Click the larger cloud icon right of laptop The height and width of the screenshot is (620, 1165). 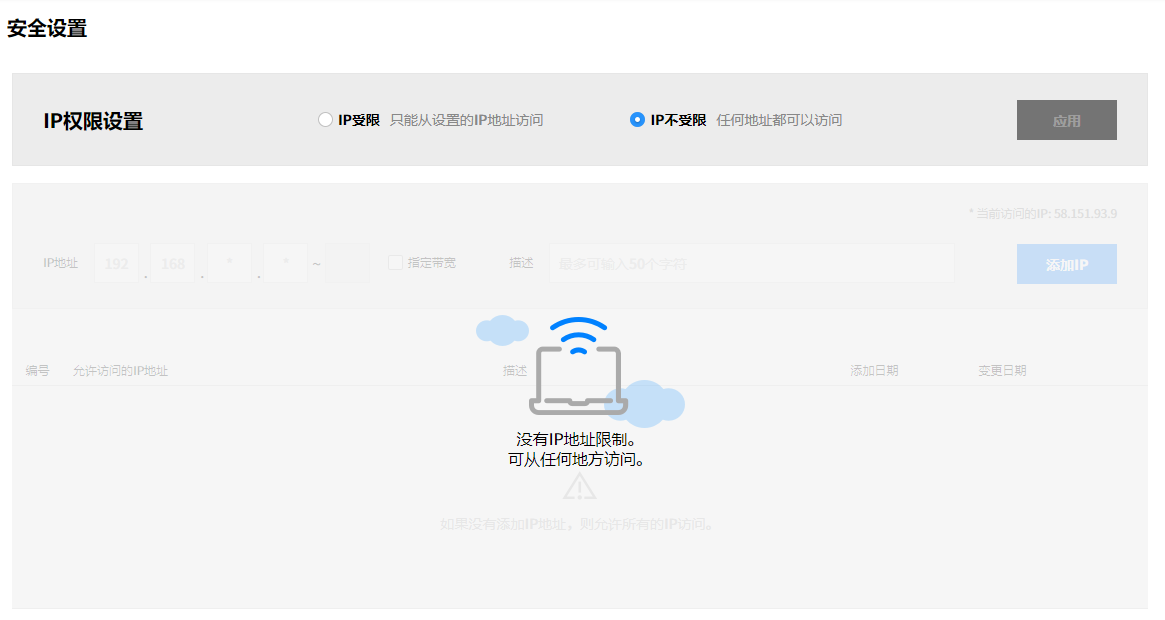[x=657, y=403]
